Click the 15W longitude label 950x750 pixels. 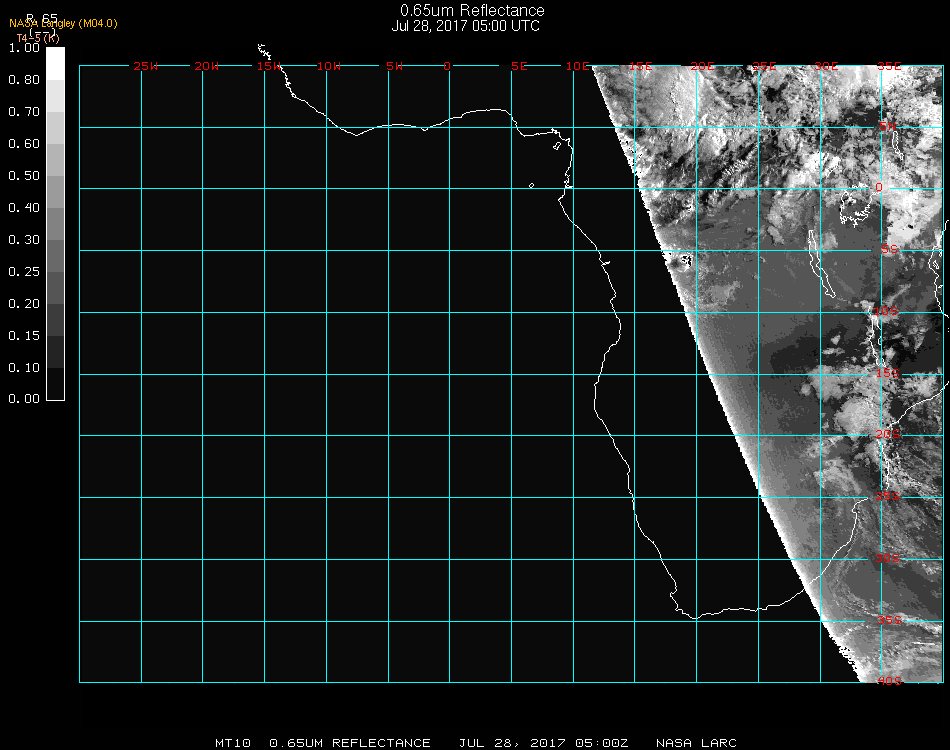268,66
